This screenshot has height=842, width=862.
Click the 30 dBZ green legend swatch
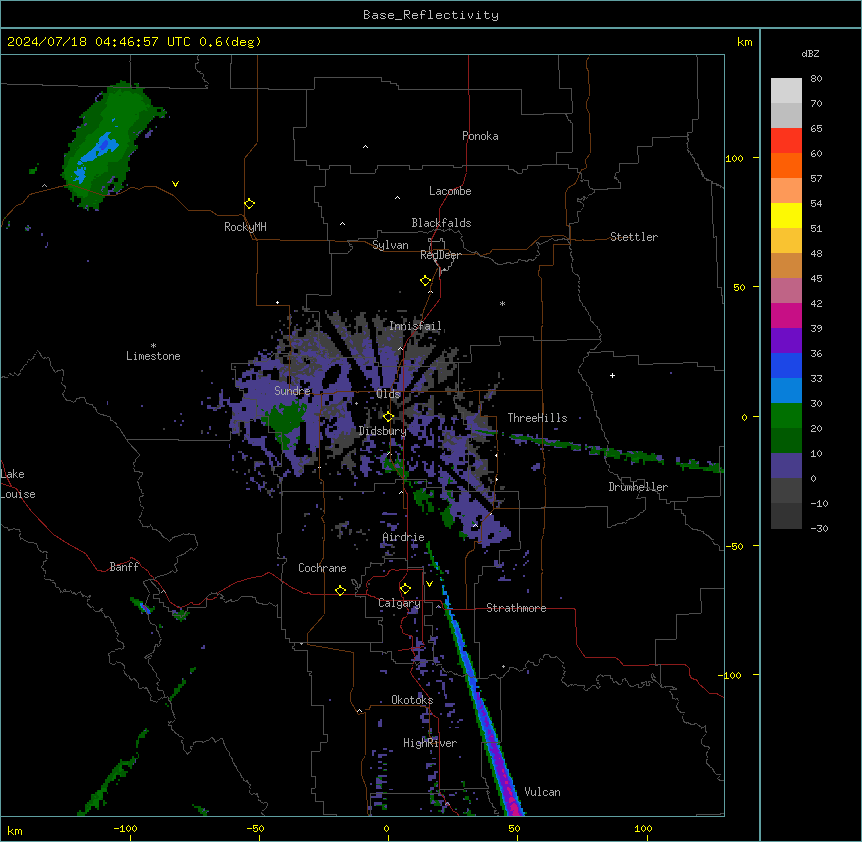point(786,416)
